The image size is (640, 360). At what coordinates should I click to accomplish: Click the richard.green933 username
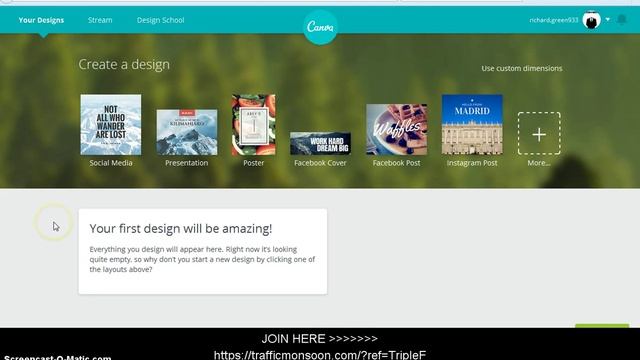554,20
